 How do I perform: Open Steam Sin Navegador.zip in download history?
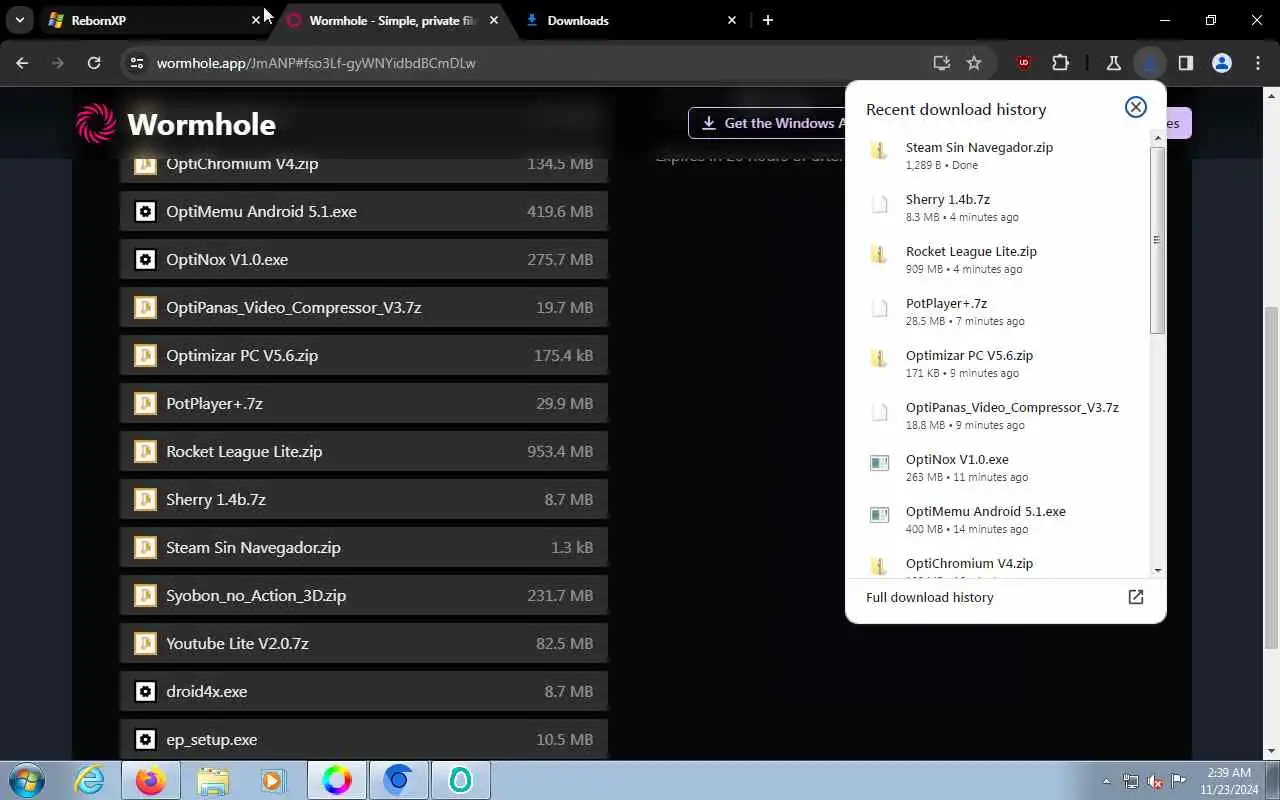(x=1000, y=155)
